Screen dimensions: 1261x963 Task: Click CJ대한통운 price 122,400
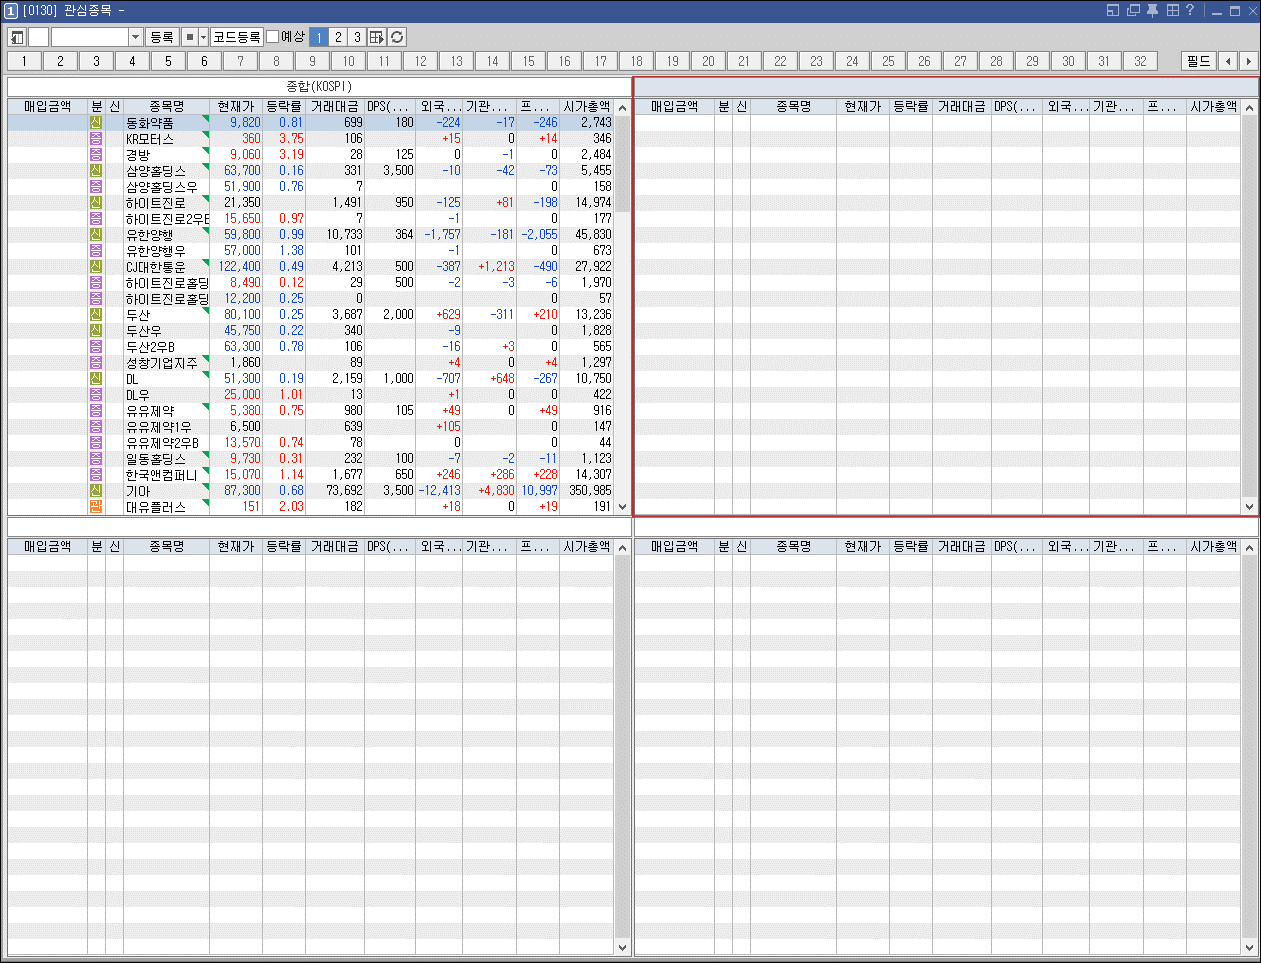click(x=240, y=266)
